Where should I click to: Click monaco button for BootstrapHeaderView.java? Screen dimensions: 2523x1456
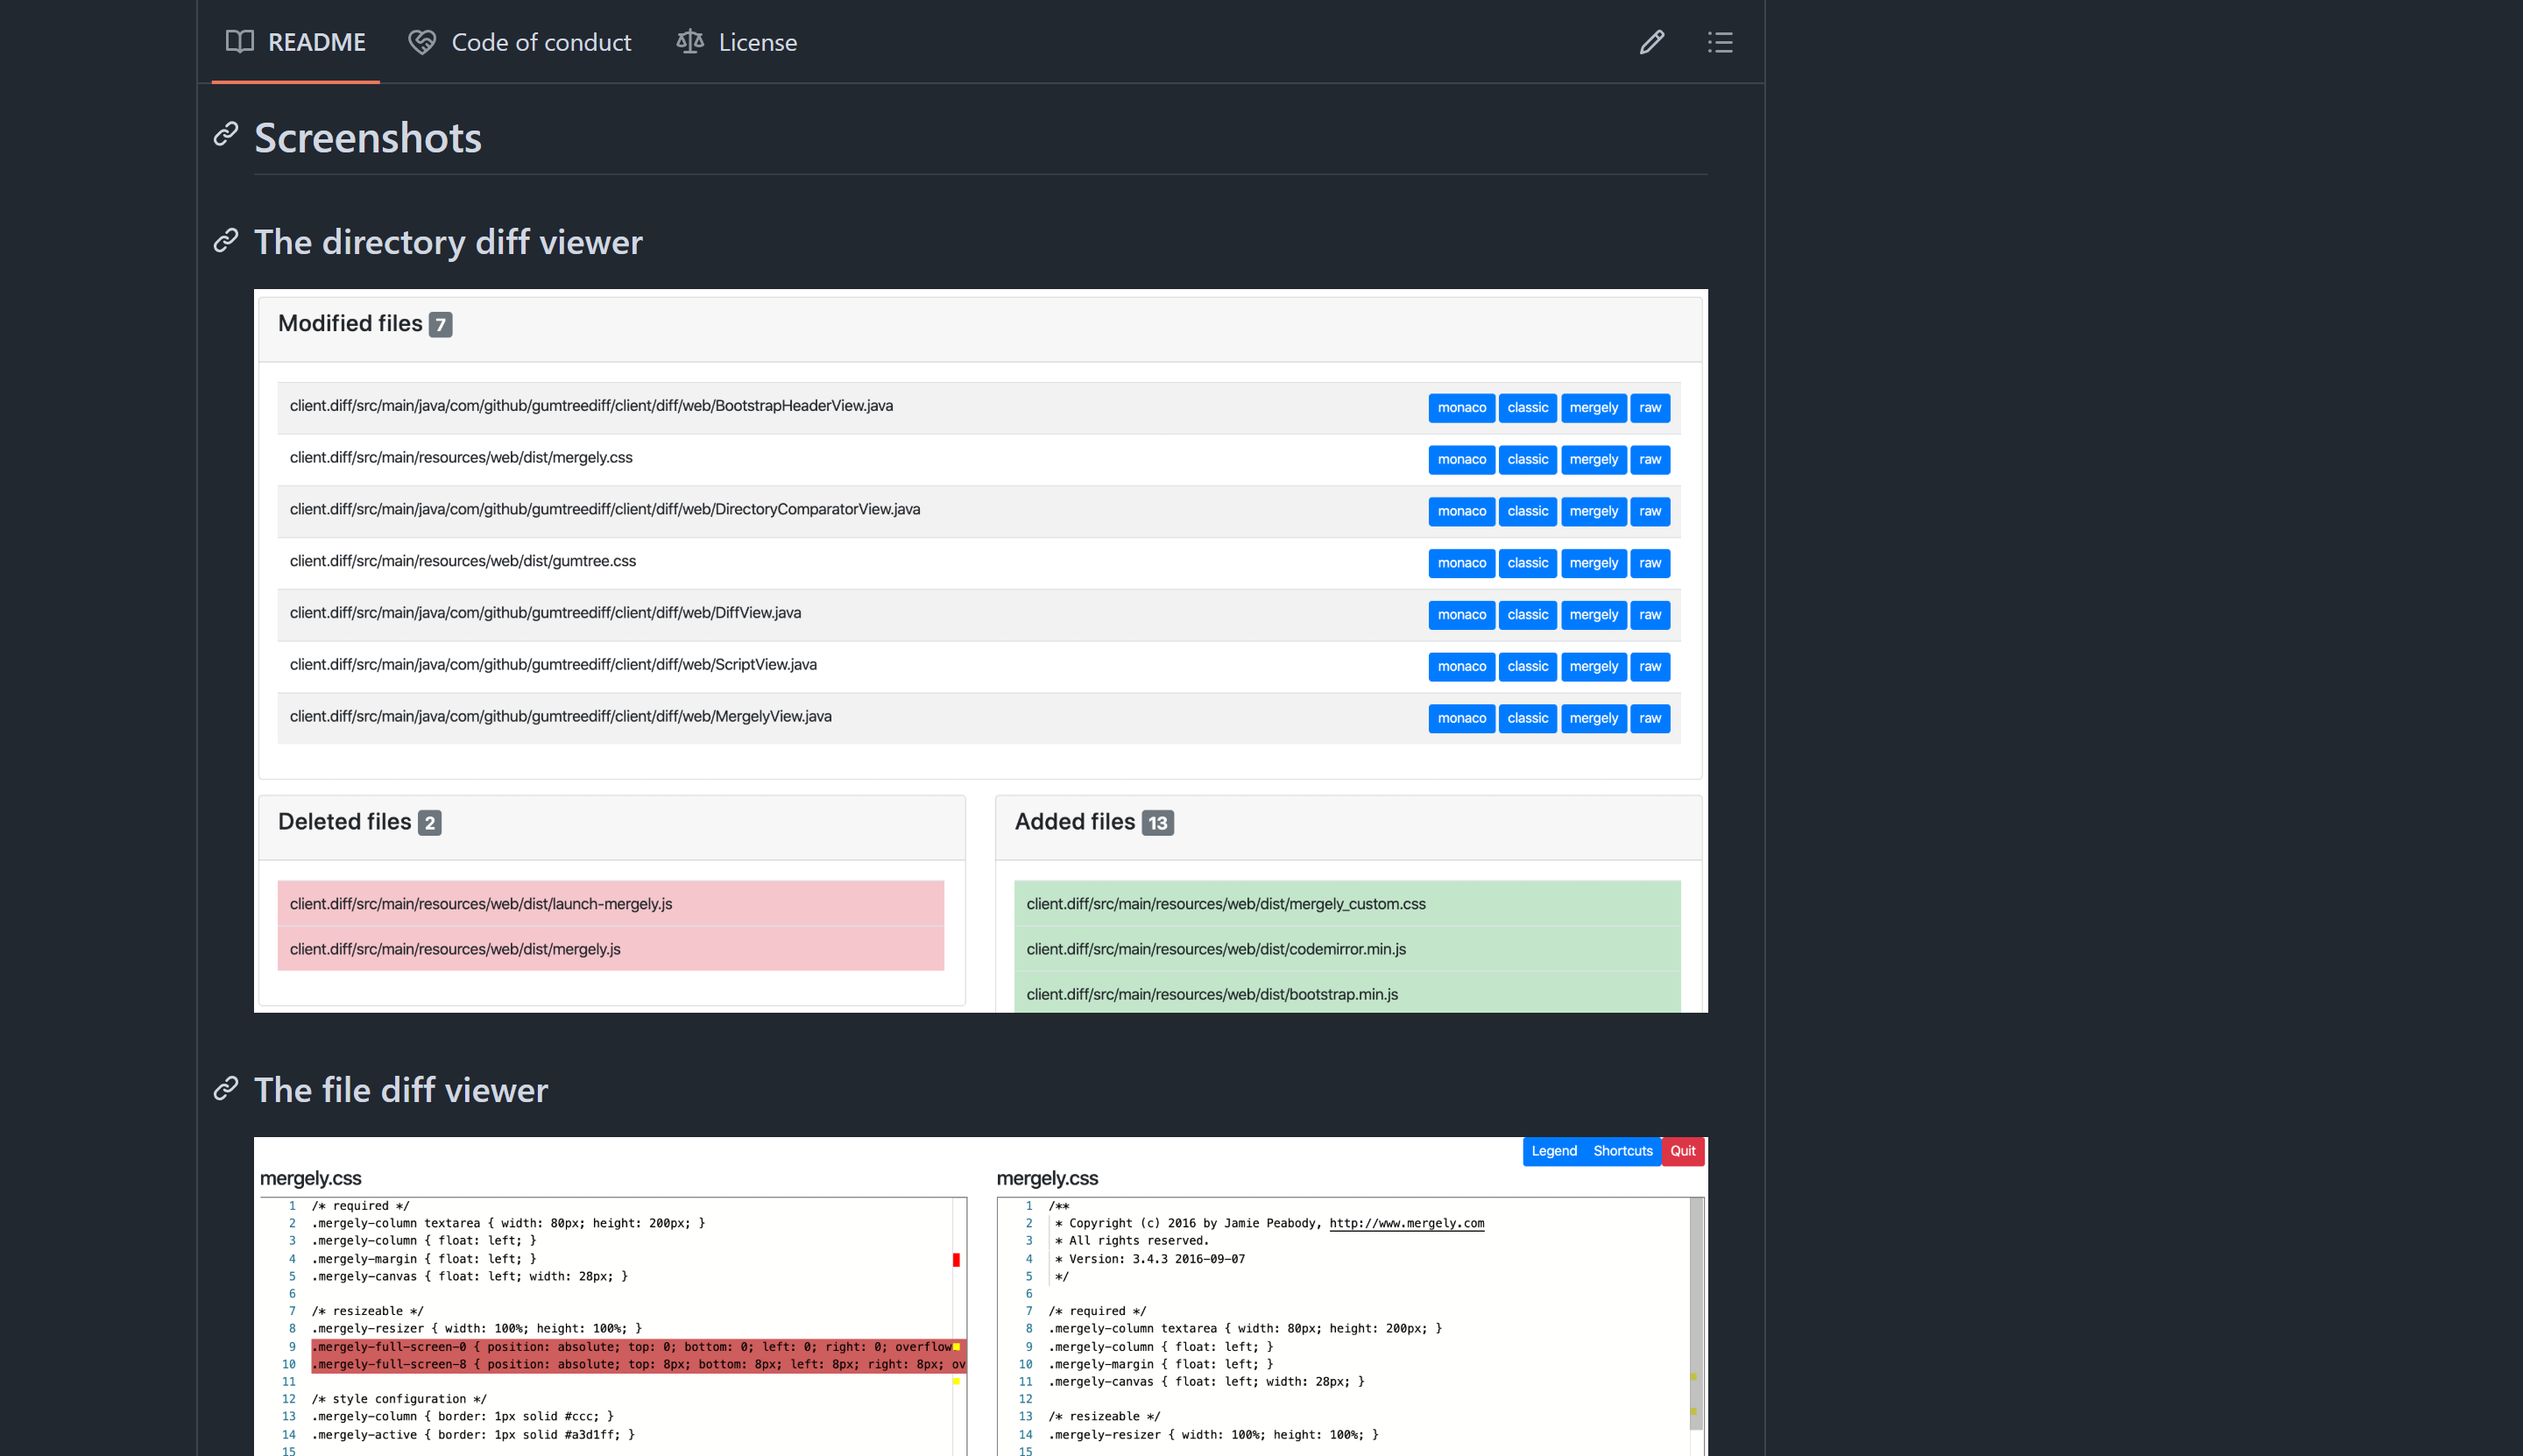(x=1461, y=408)
